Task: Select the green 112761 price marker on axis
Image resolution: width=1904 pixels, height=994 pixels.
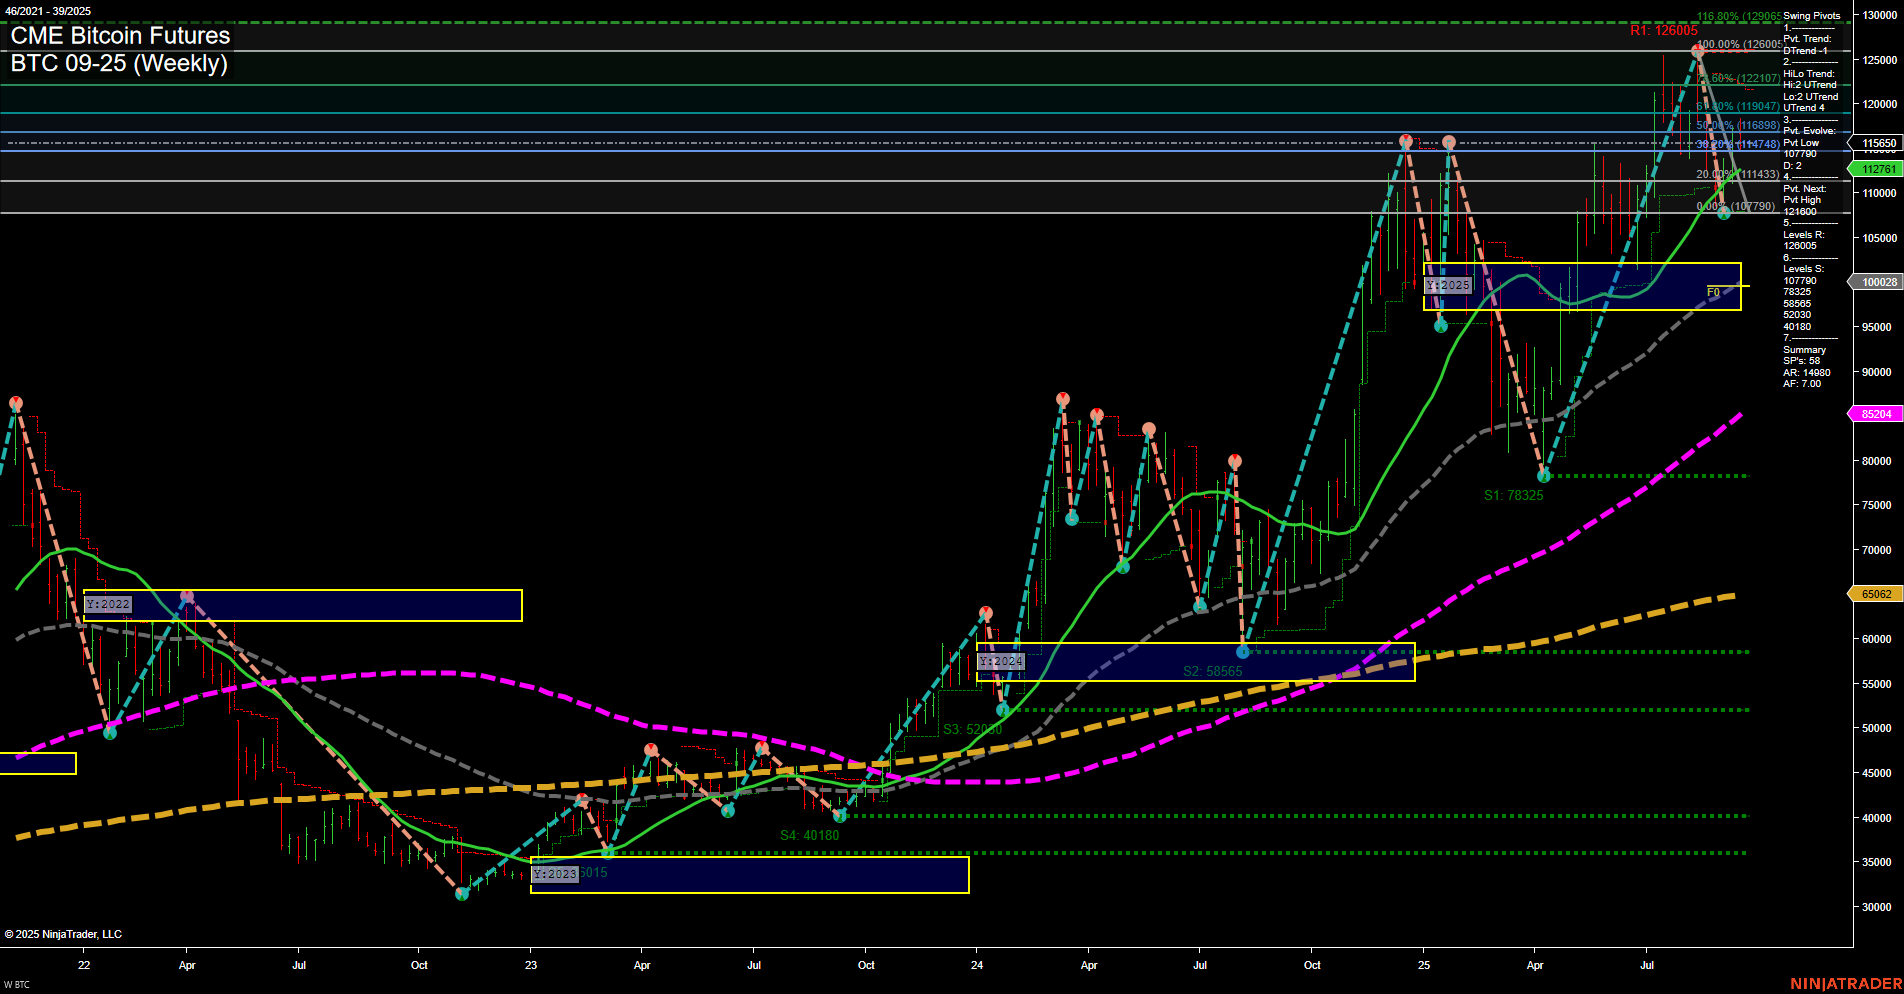Action: [1878, 169]
